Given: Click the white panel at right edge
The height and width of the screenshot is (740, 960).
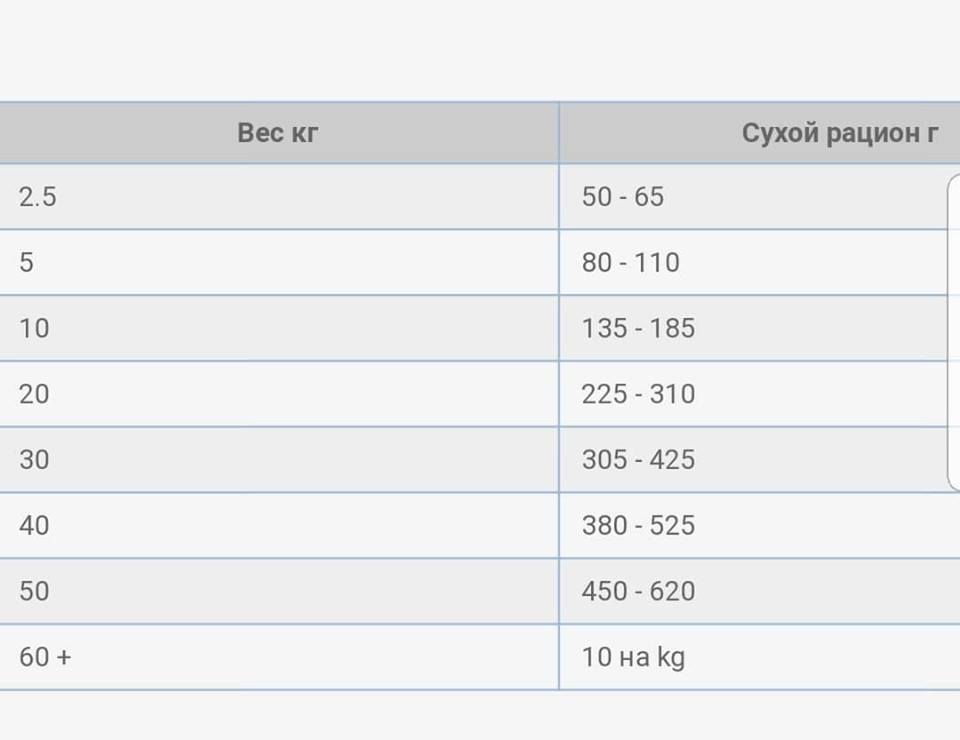Looking at the screenshot, I should [954, 332].
